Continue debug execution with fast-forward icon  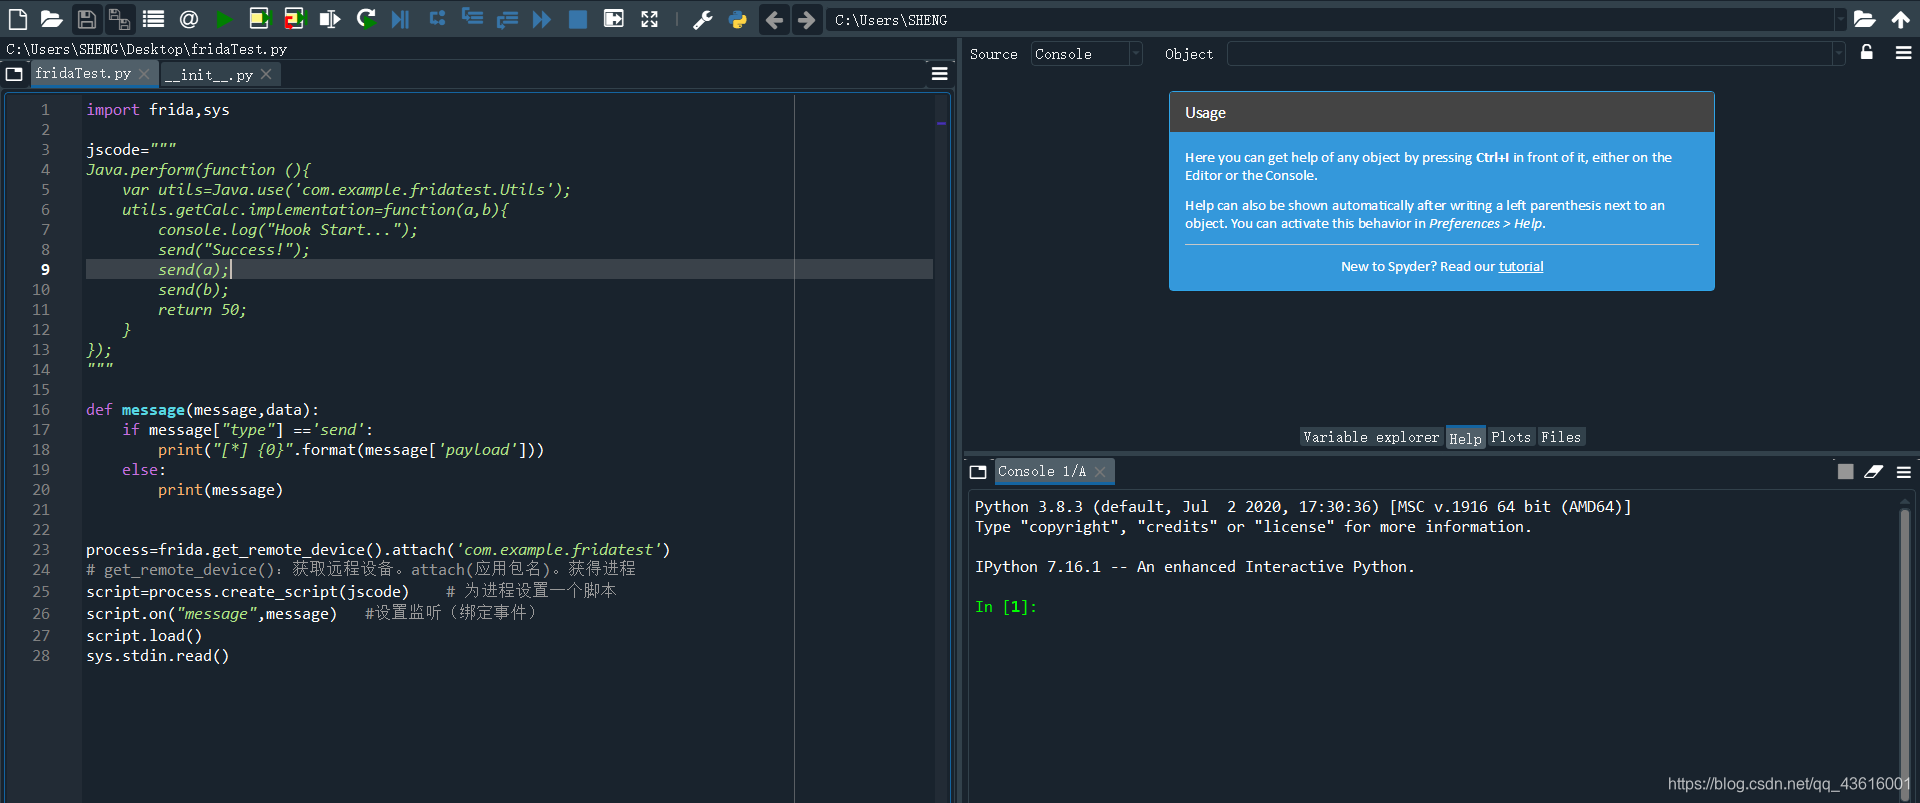pos(542,19)
